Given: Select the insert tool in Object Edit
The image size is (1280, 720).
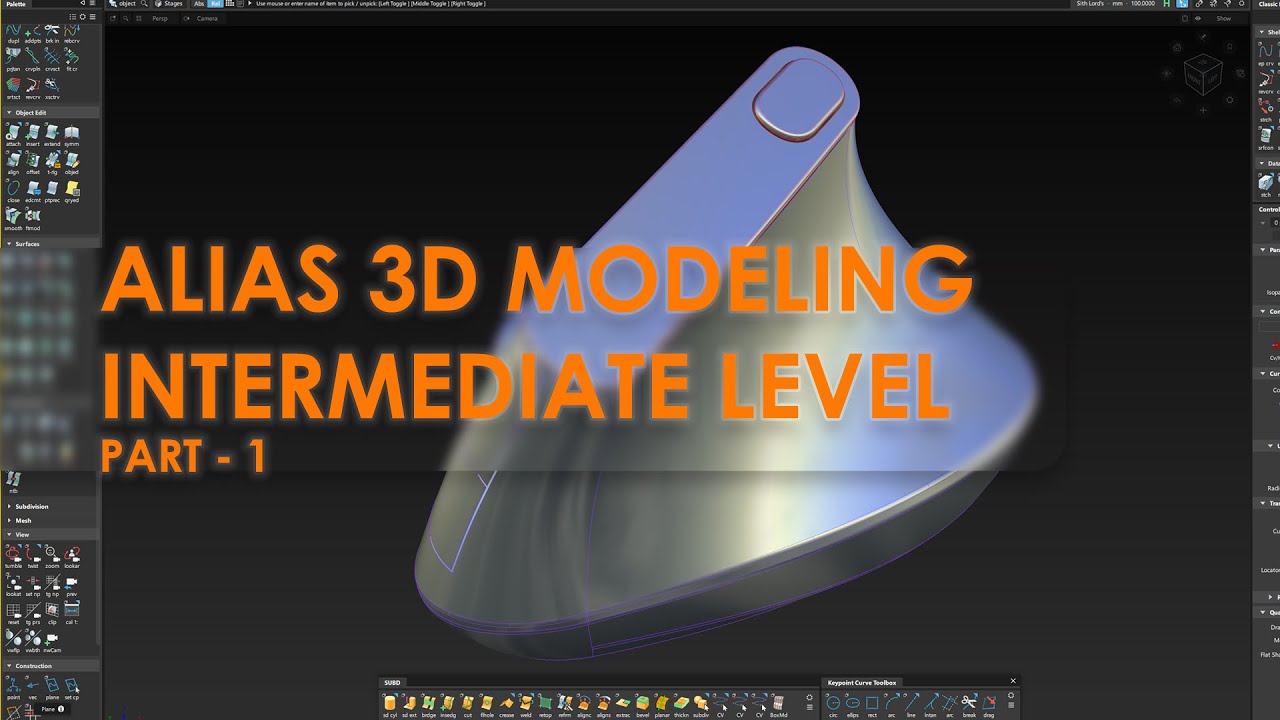Looking at the screenshot, I should 33,135.
